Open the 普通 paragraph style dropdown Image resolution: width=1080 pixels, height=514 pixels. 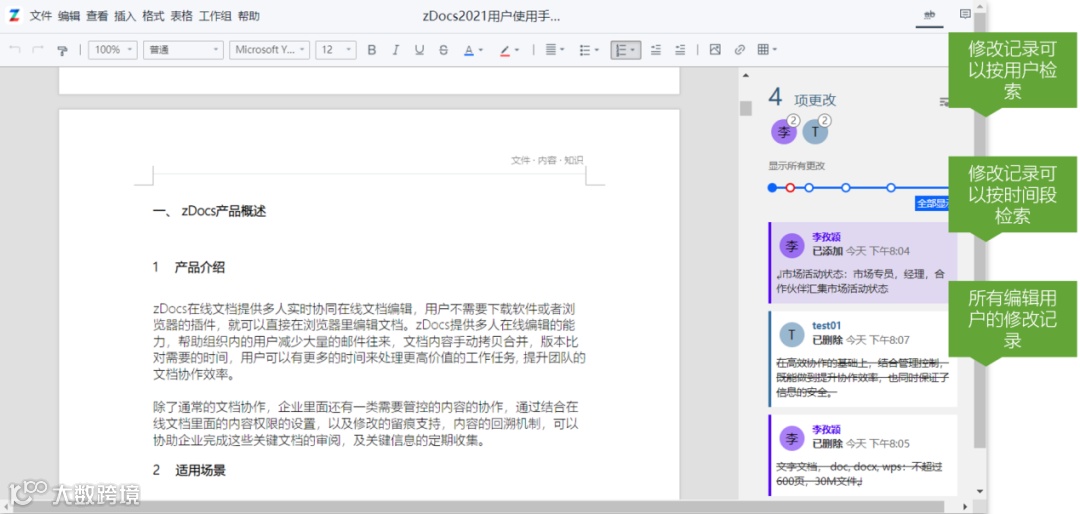tap(183, 50)
